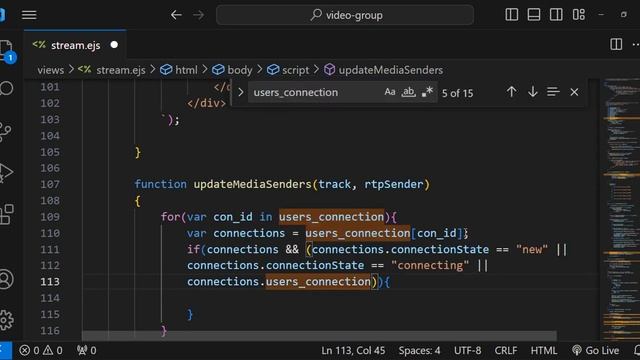The height and width of the screenshot is (360, 640).
Task: Restore down the VS Code window
Action: (624, 15)
